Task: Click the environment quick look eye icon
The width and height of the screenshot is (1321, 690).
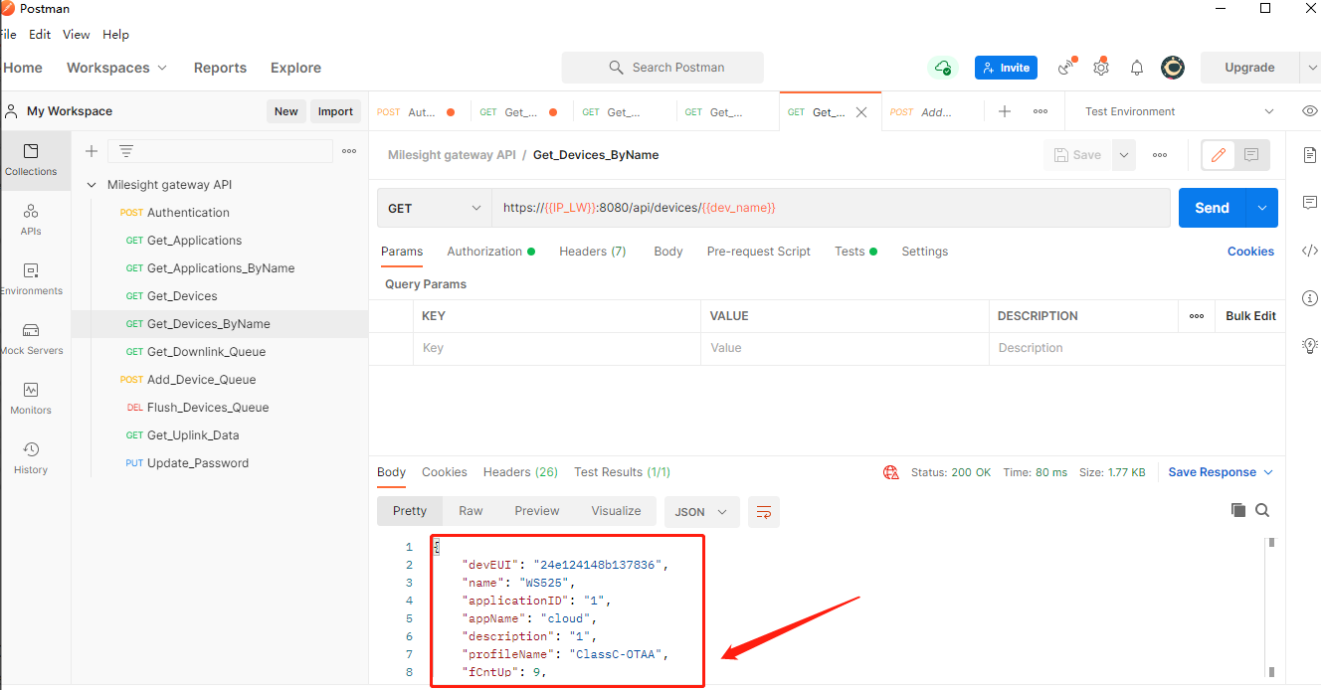Action: tap(1310, 111)
